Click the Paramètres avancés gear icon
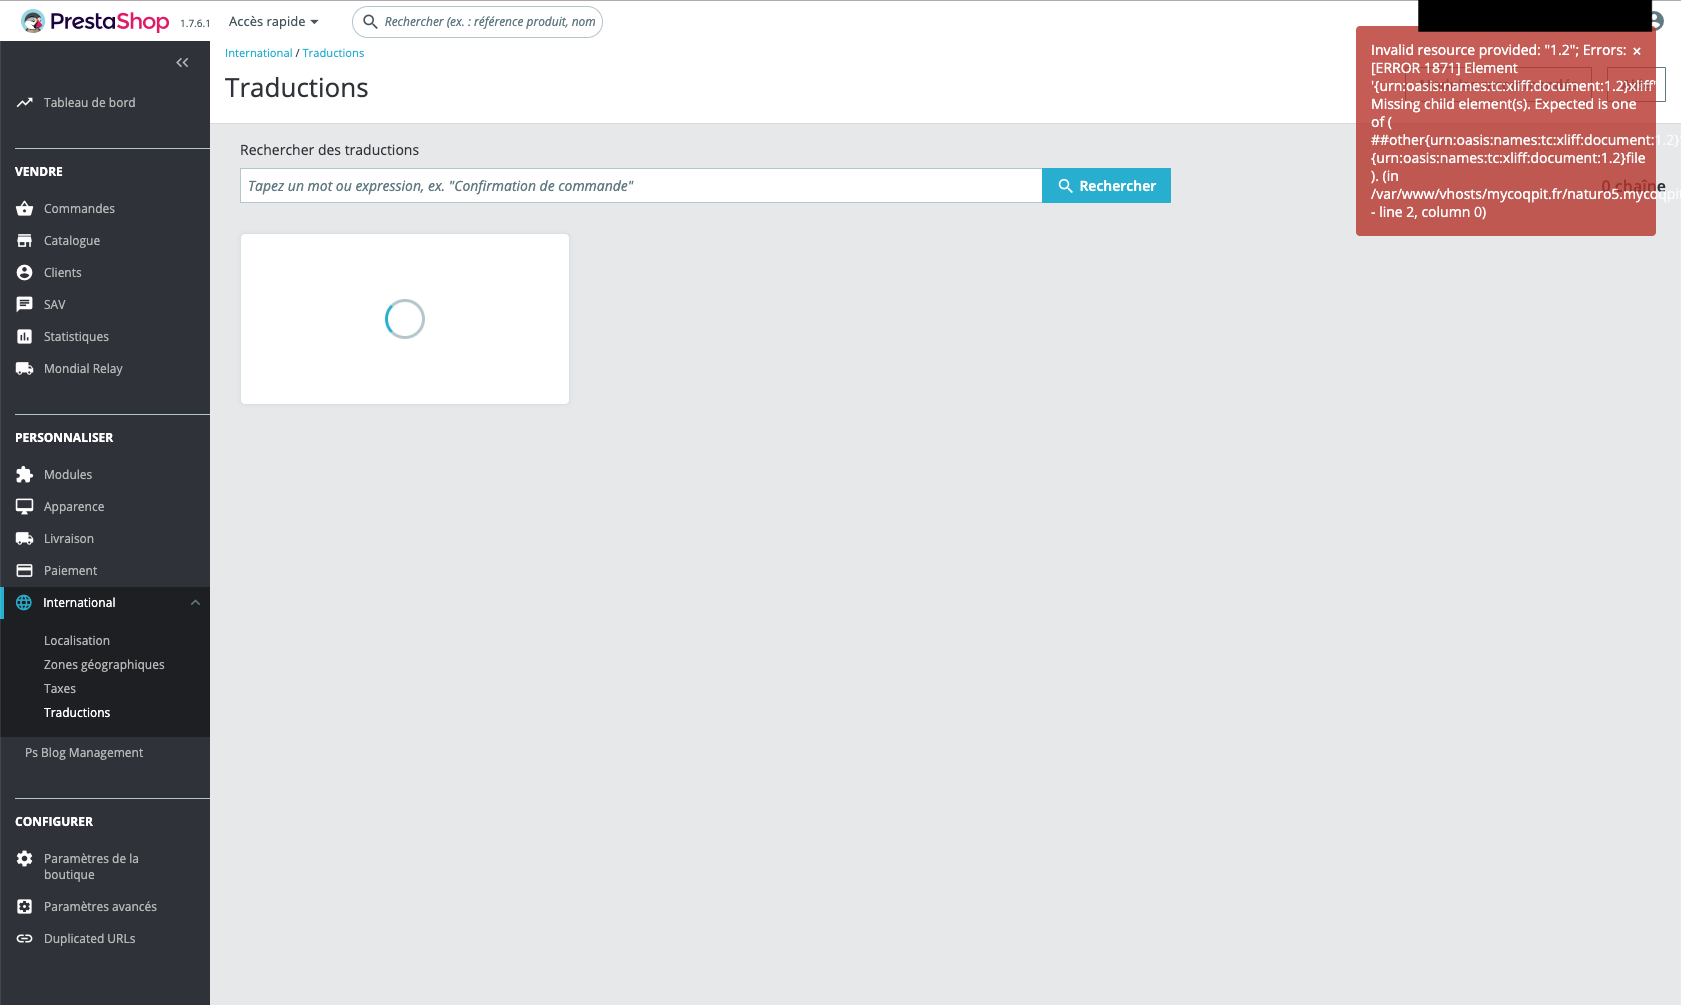 click(x=25, y=906)
